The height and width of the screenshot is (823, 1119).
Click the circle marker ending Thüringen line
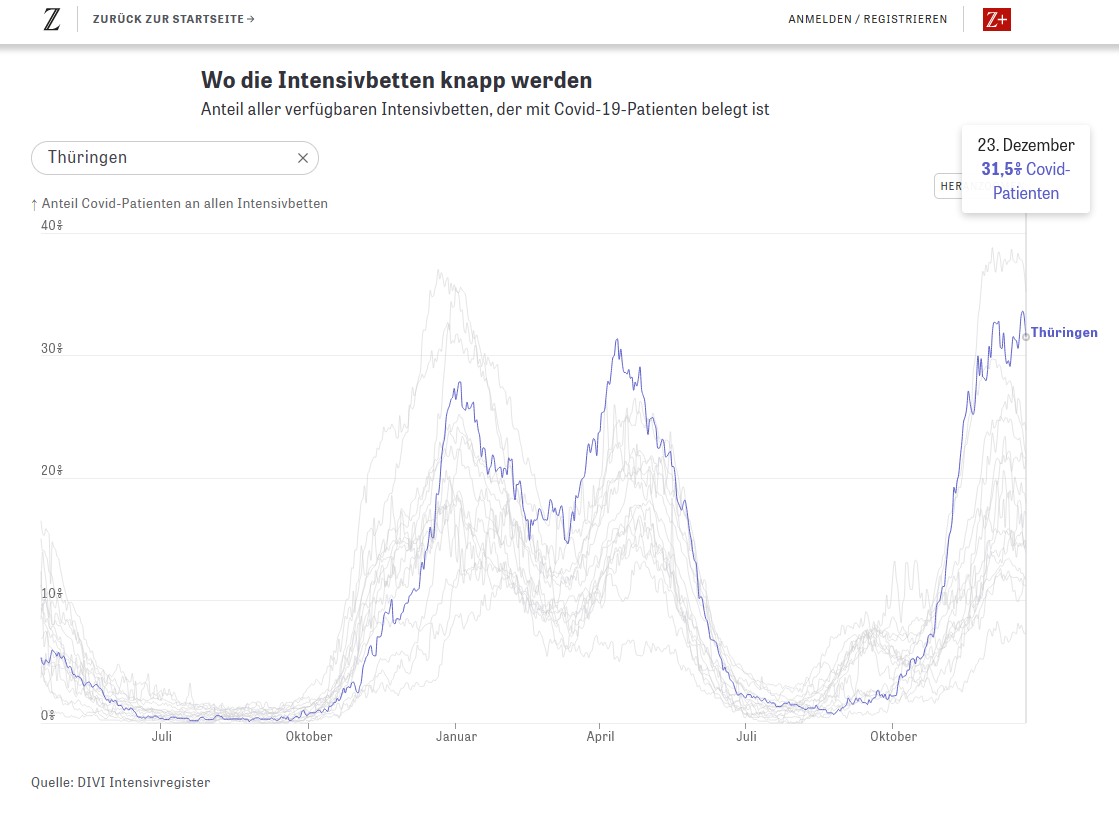coord(1025,337)
